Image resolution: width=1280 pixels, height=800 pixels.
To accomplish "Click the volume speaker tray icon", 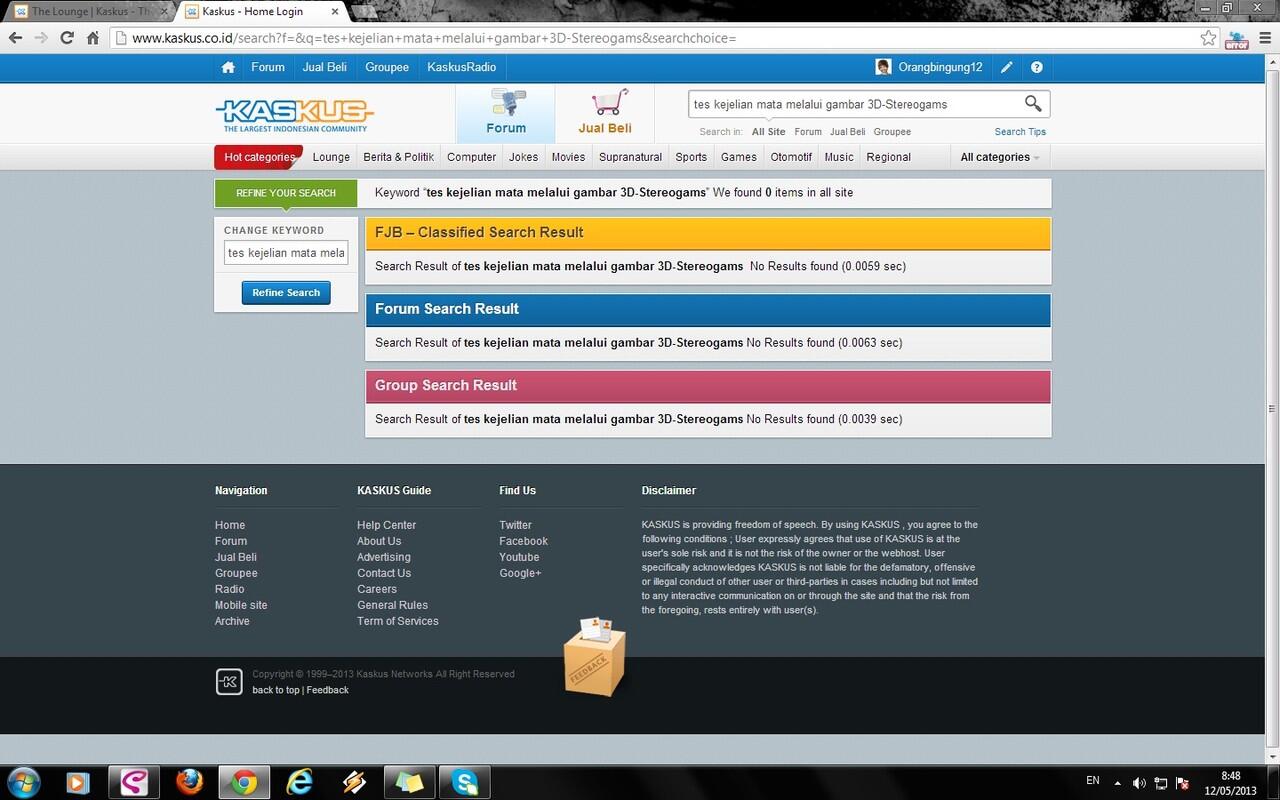I will (1140, 782).
